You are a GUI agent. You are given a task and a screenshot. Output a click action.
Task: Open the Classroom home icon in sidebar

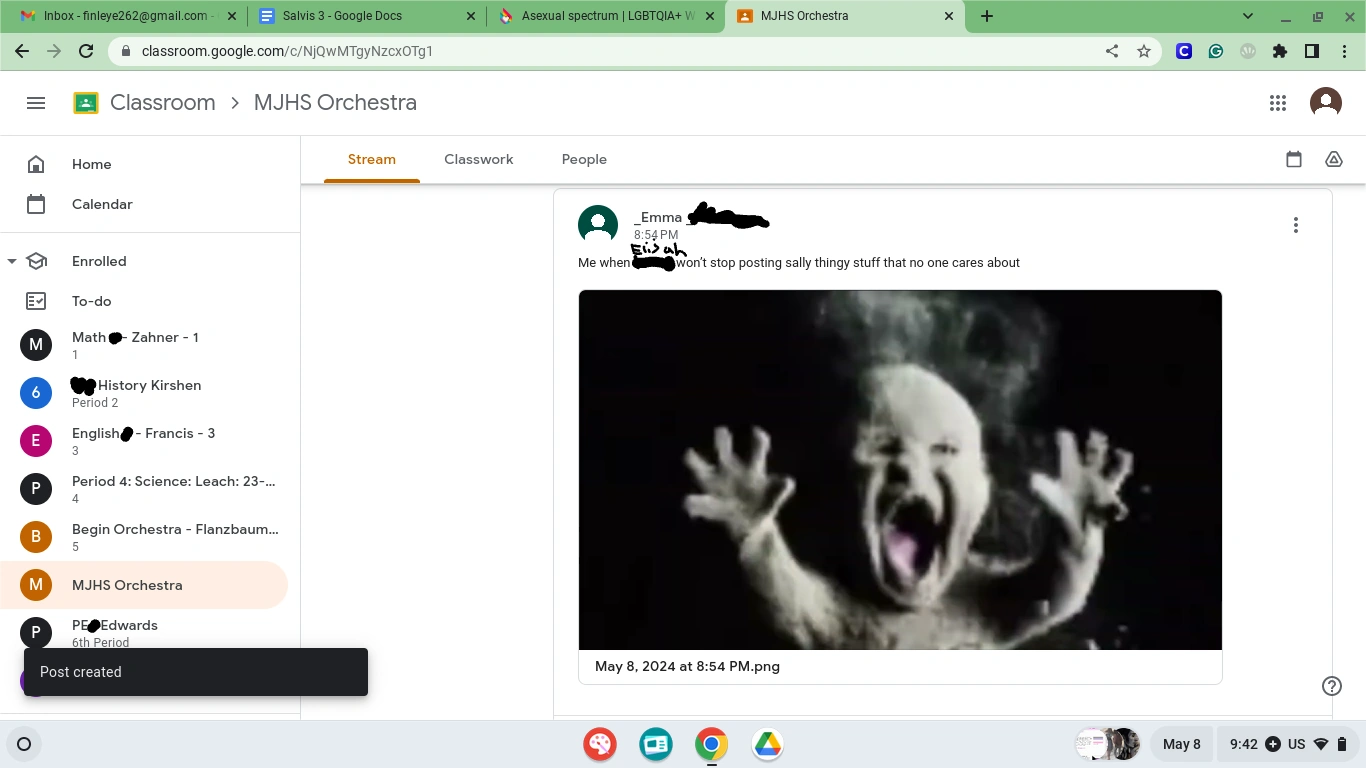(x=37, y=164)
